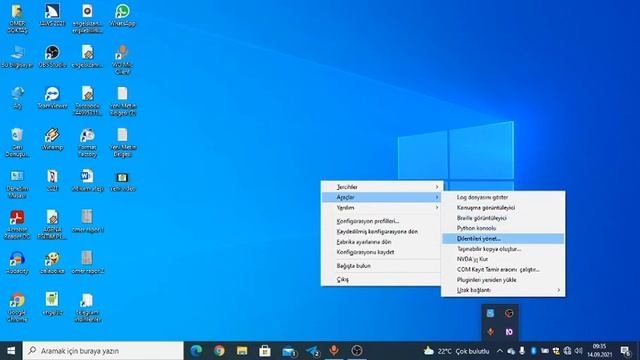Show hidden tray icons chevron

click(500, 351)
